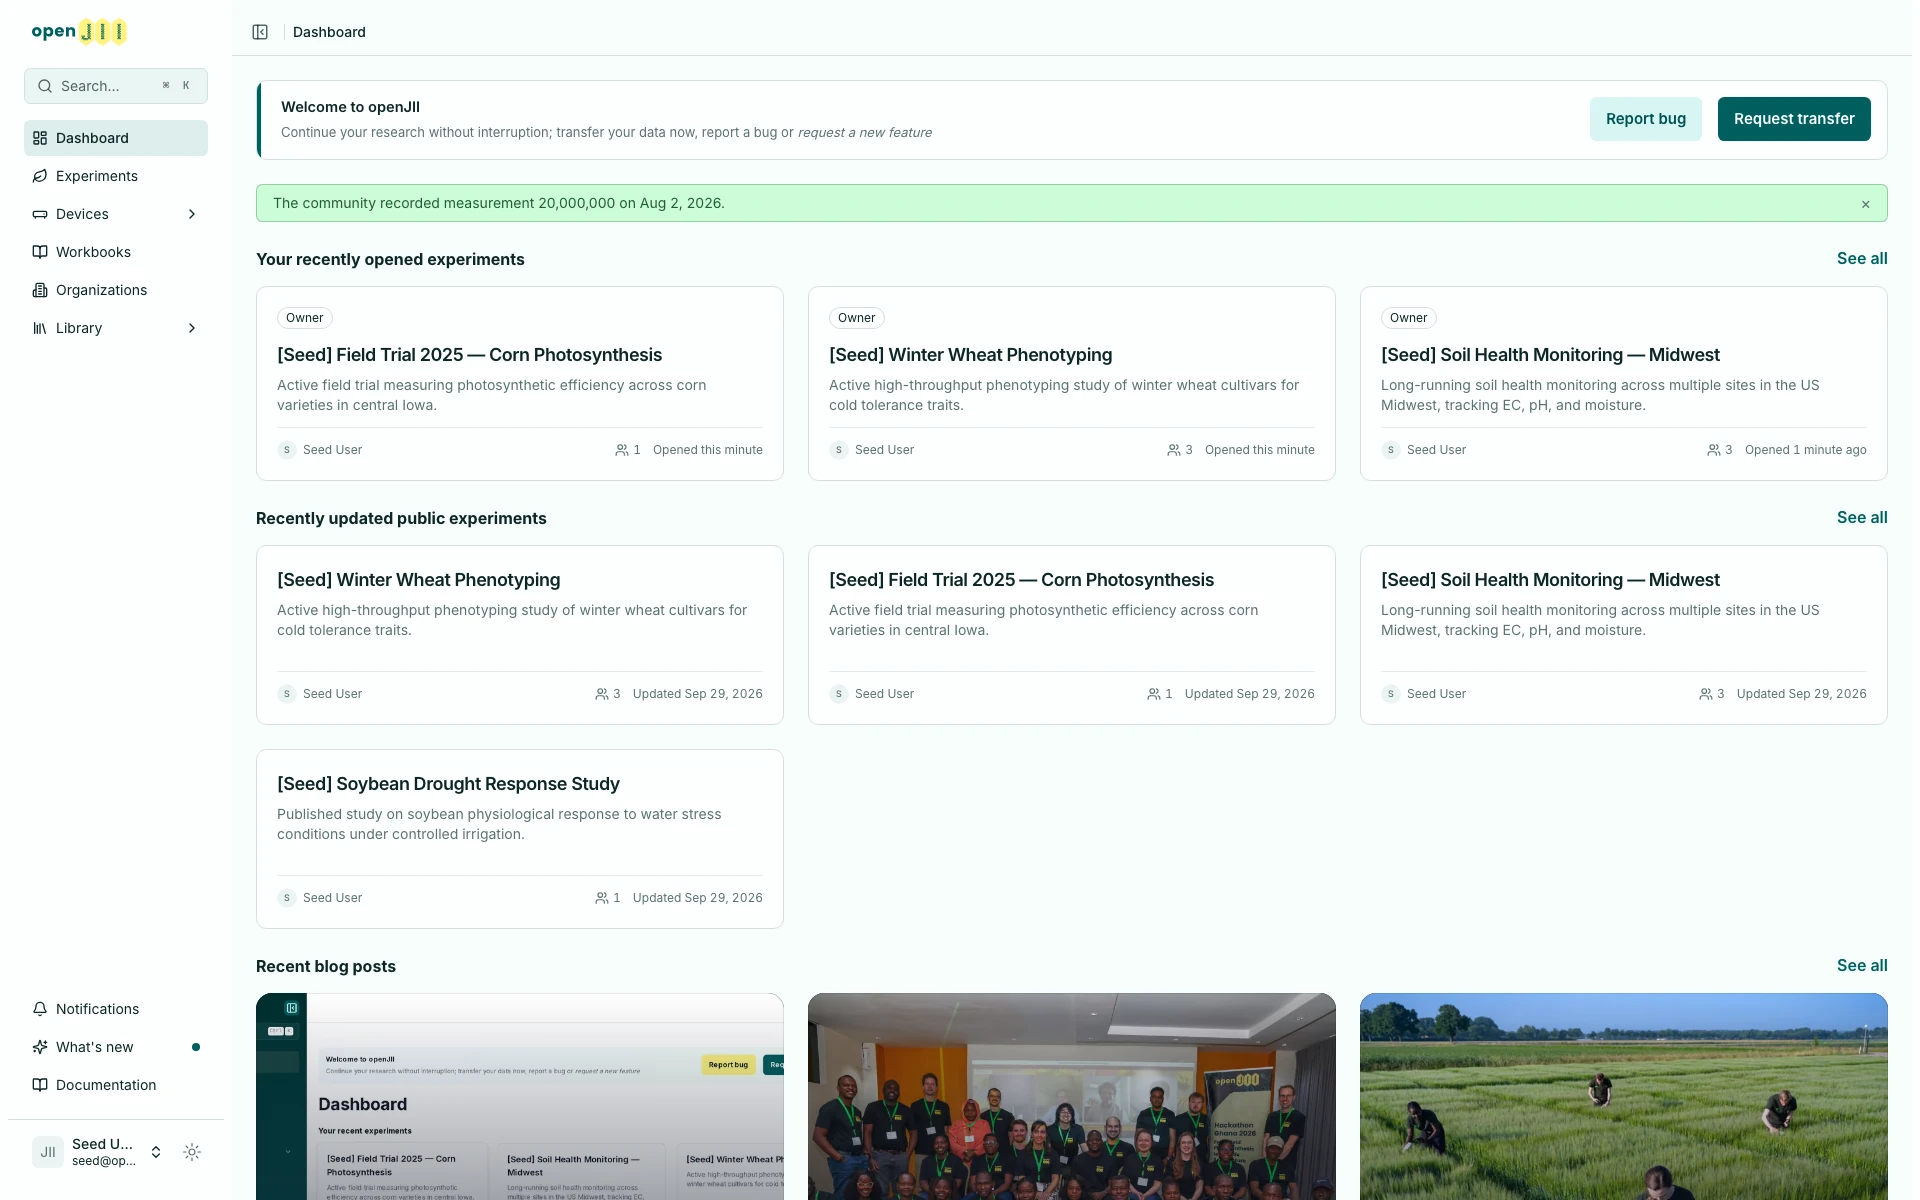The height and width of the screenshot is (1200, 1920).
Task: Click the Report bug button
Action: pyautogui.click(x=1645, y=119)
